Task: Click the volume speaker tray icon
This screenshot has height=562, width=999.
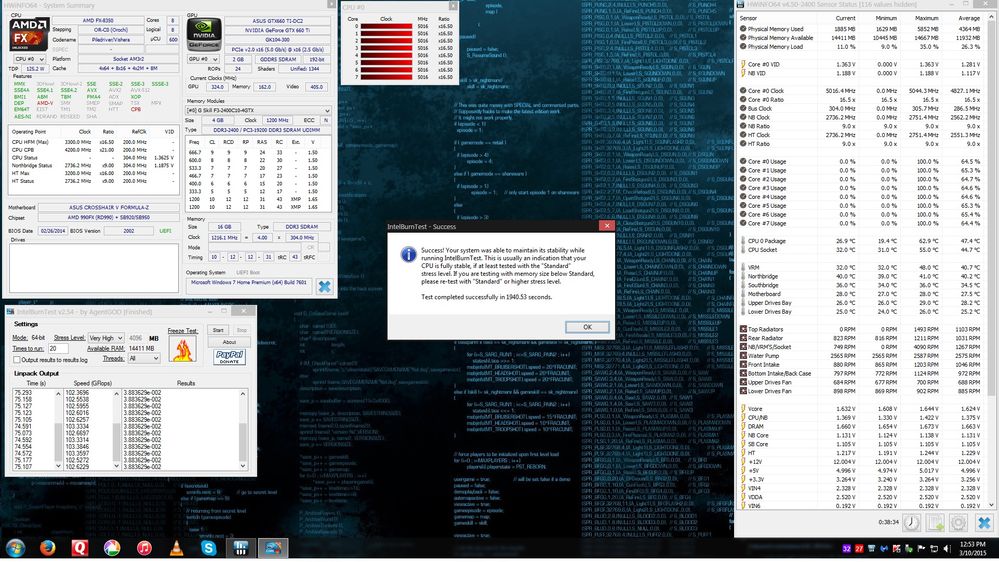Action: (x=945, y=549)
